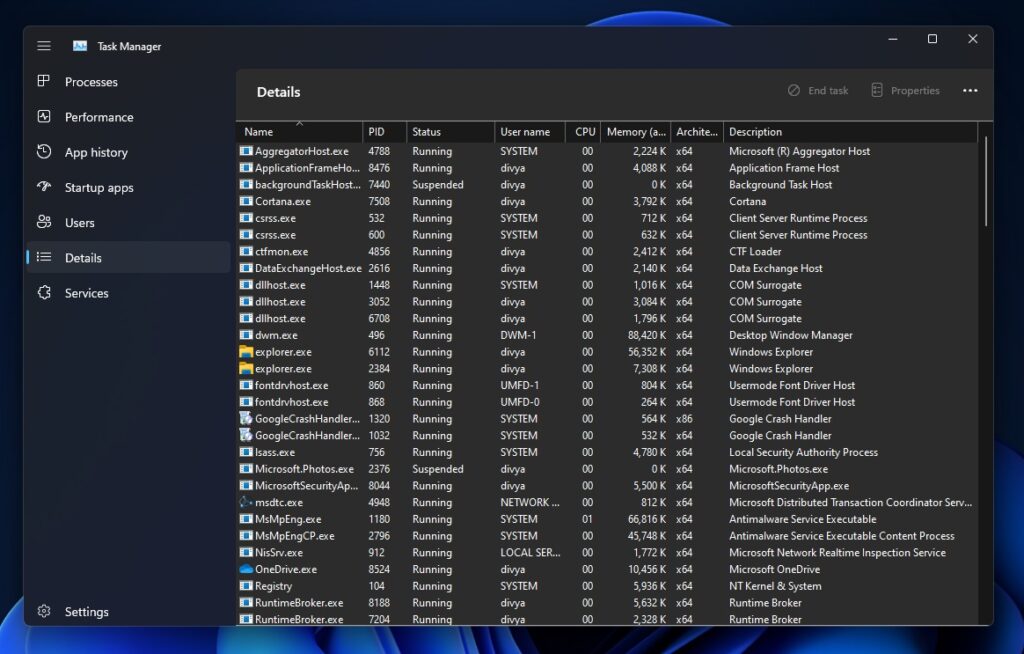The height and width of the screenshot is (654, 1024).
Task: Open Settings via the gear icon
Action: [42, 611]
